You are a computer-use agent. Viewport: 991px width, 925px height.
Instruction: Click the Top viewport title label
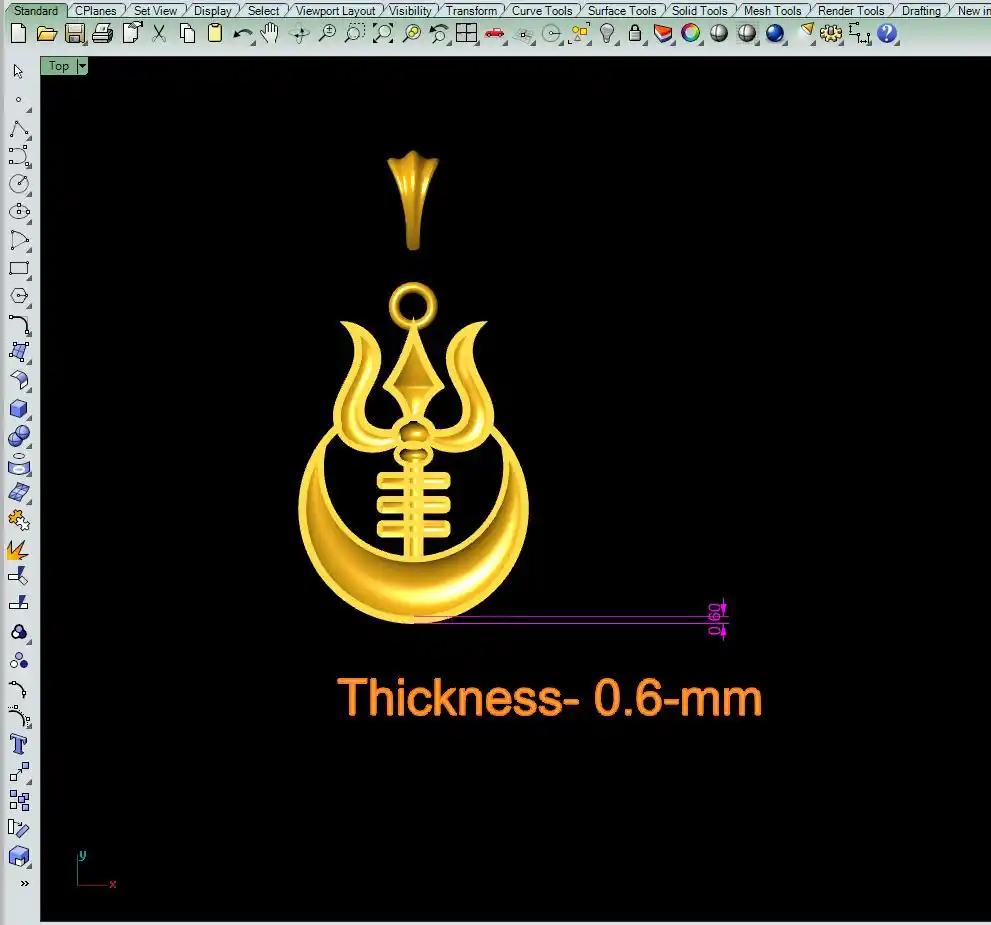59,66
